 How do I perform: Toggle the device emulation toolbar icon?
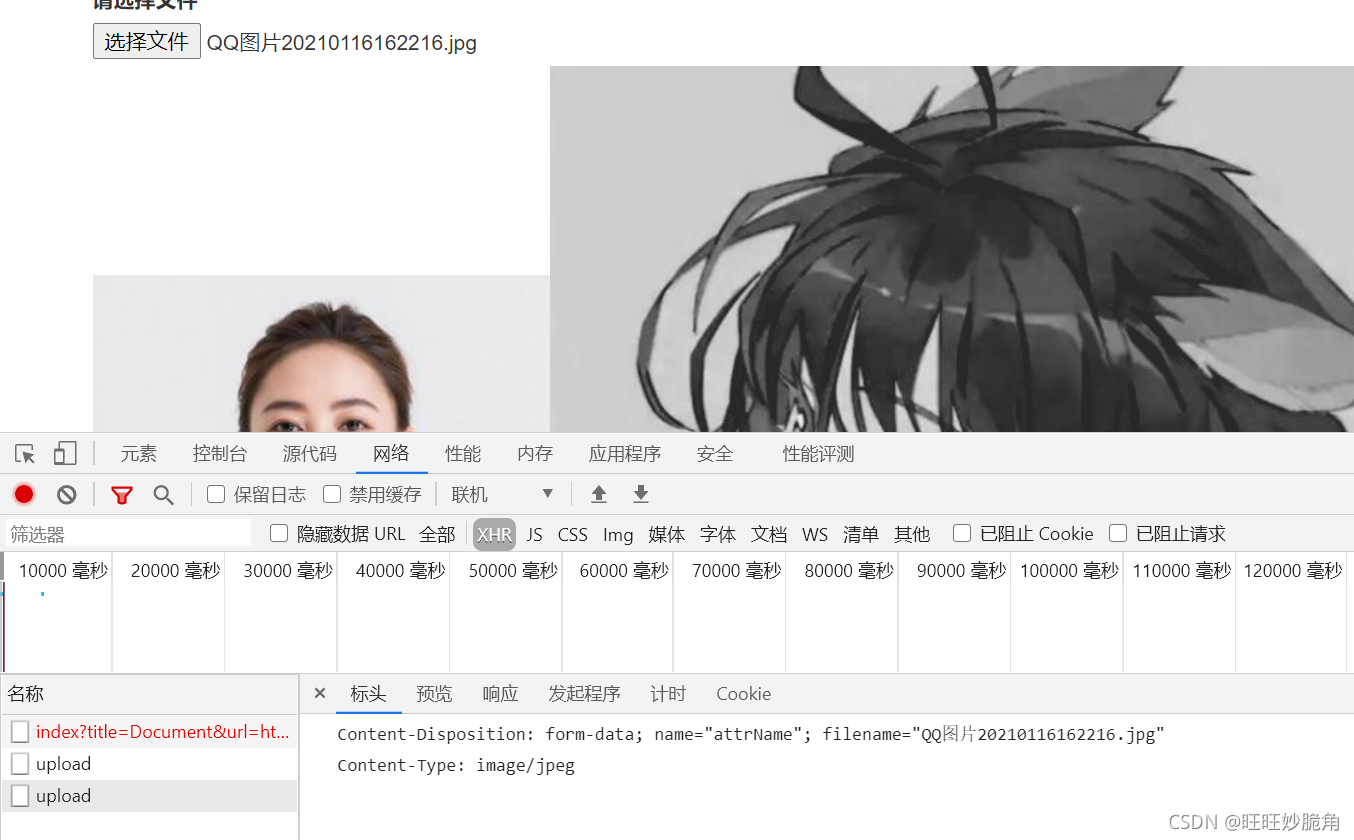[x=65, y=454]
